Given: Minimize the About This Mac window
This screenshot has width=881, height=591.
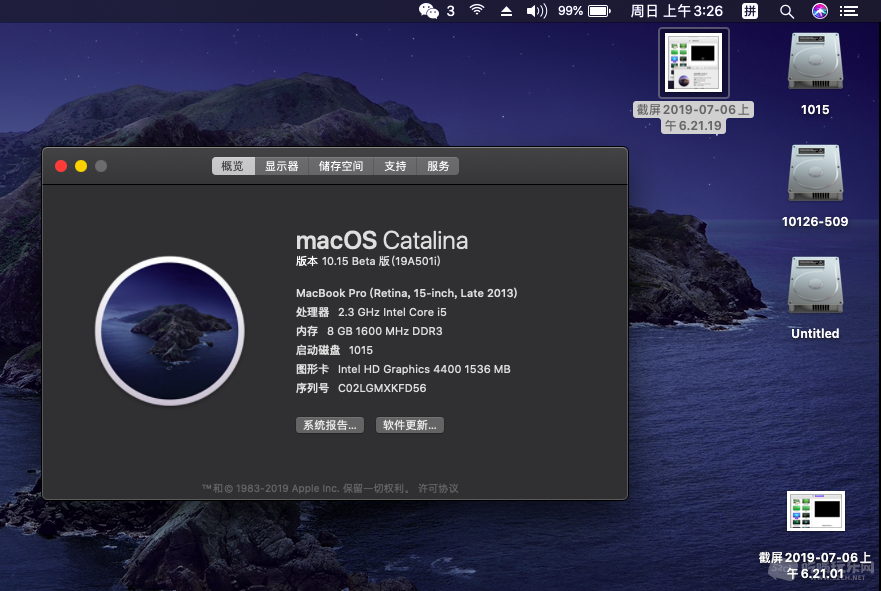Looking at the screenshot, I should pyautogui.click(x=81, y=166).
